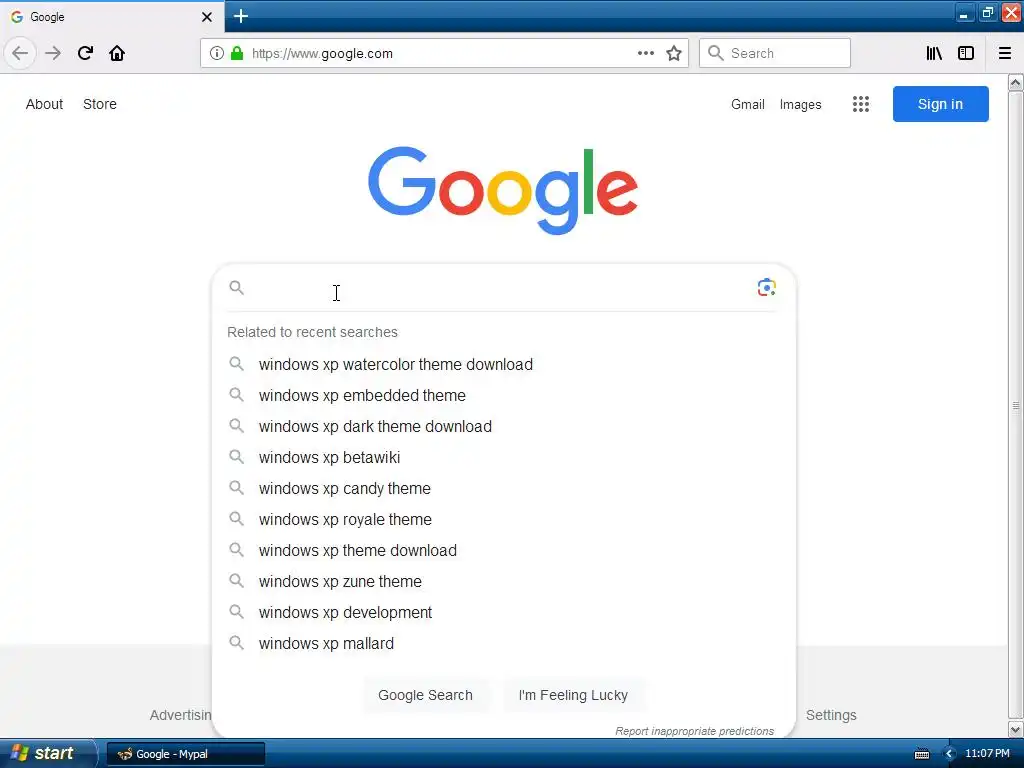Expand hidden tray icons arrow
The height and width of the screenshot is (768, 1024).
click(x=949, y=754)
